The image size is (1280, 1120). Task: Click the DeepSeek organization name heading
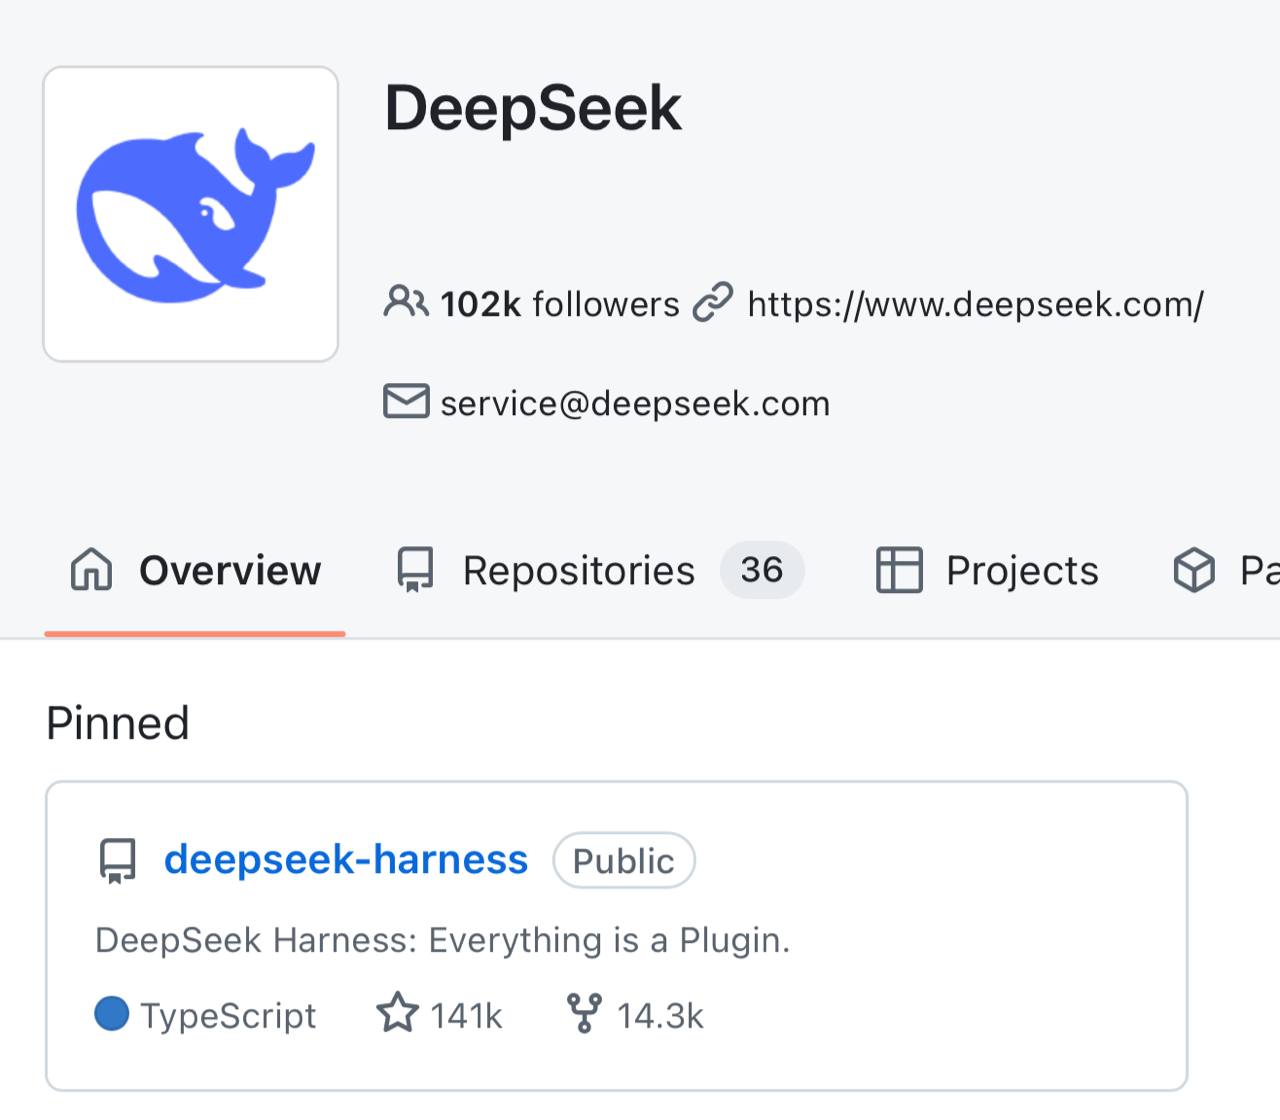[x=533, y=108]
